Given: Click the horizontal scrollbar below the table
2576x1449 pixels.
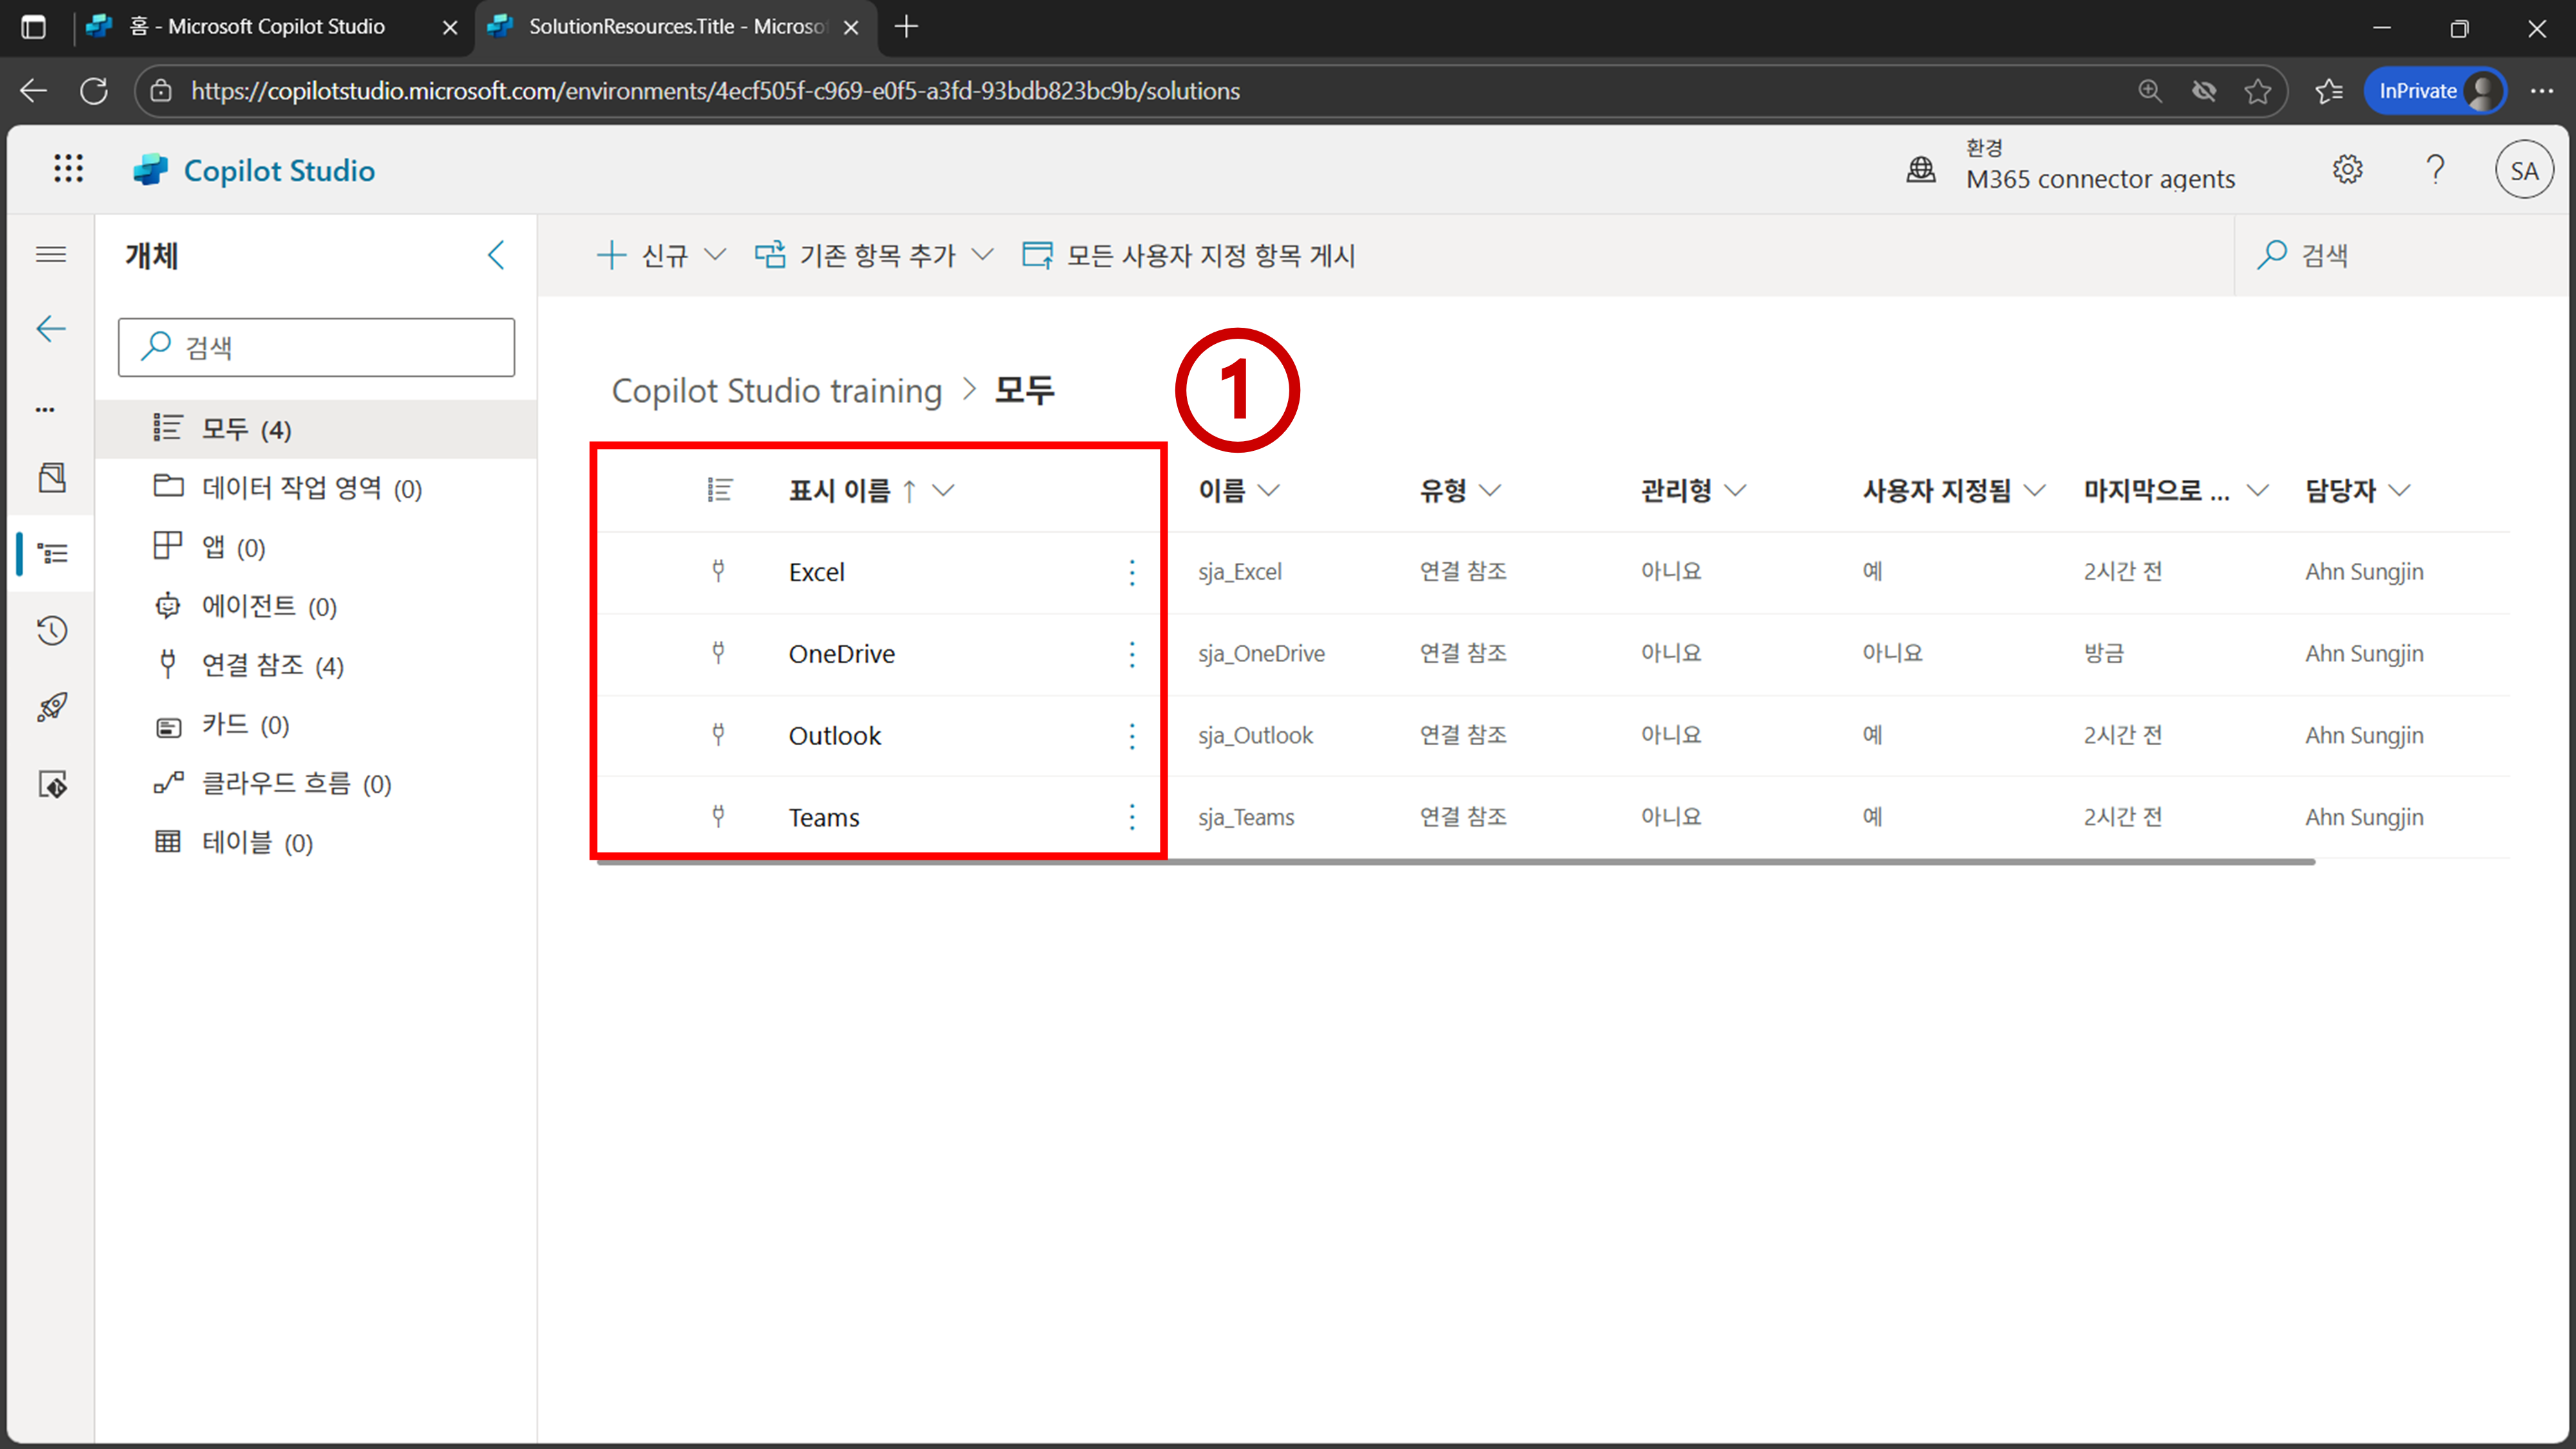Looking at the screenshot, I should (1455, 861).
